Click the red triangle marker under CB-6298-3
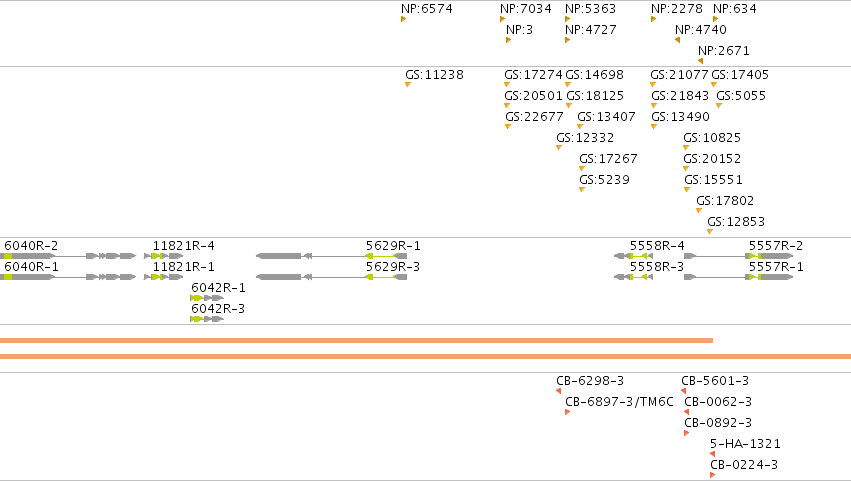851x481 pixels. click(558, 391)
